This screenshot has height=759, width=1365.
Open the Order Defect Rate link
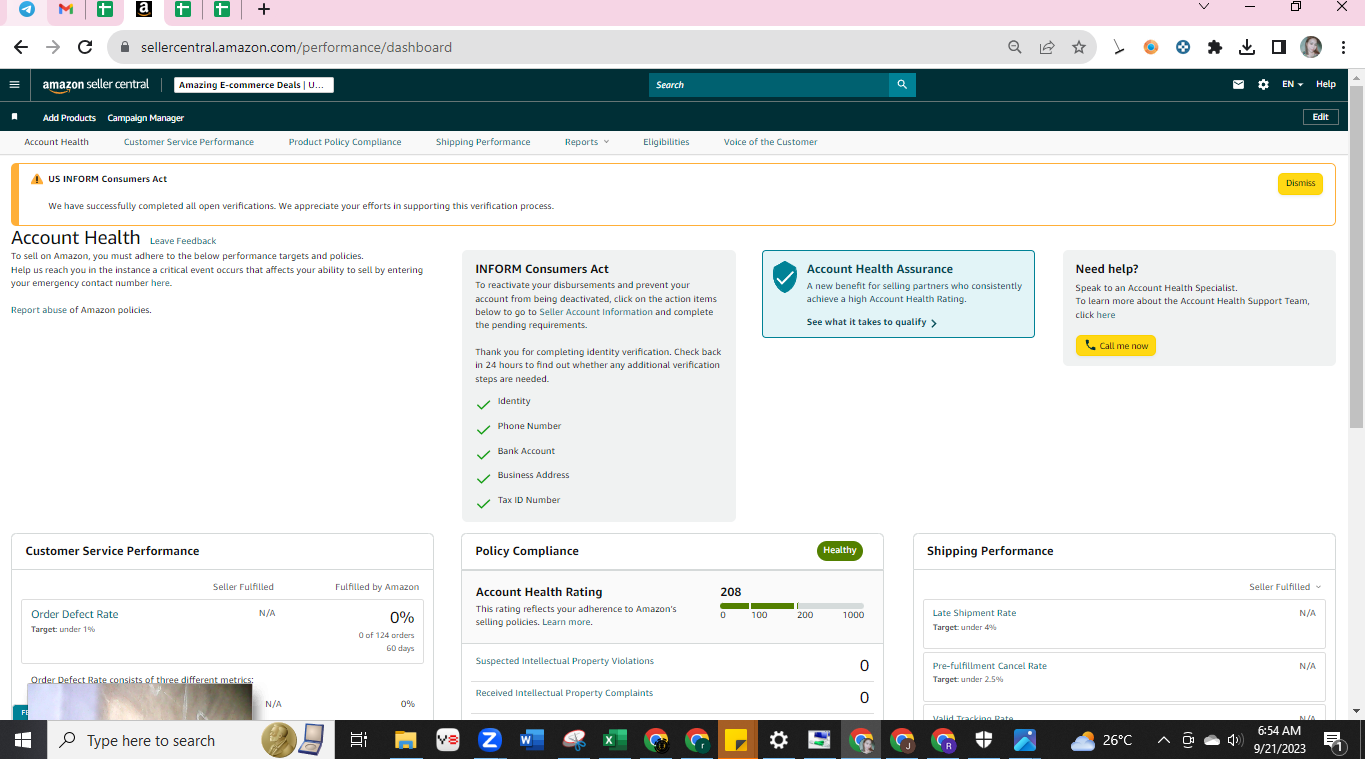click(75, 614)
